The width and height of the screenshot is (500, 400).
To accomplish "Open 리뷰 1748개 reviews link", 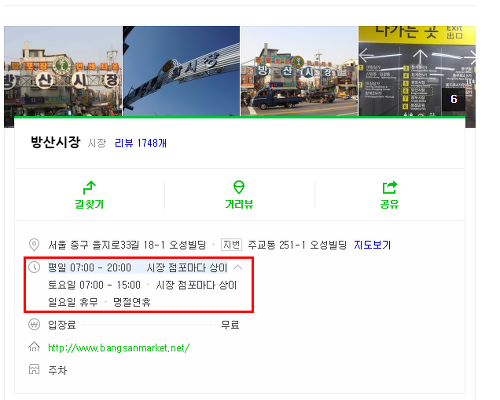I will 140,143.
